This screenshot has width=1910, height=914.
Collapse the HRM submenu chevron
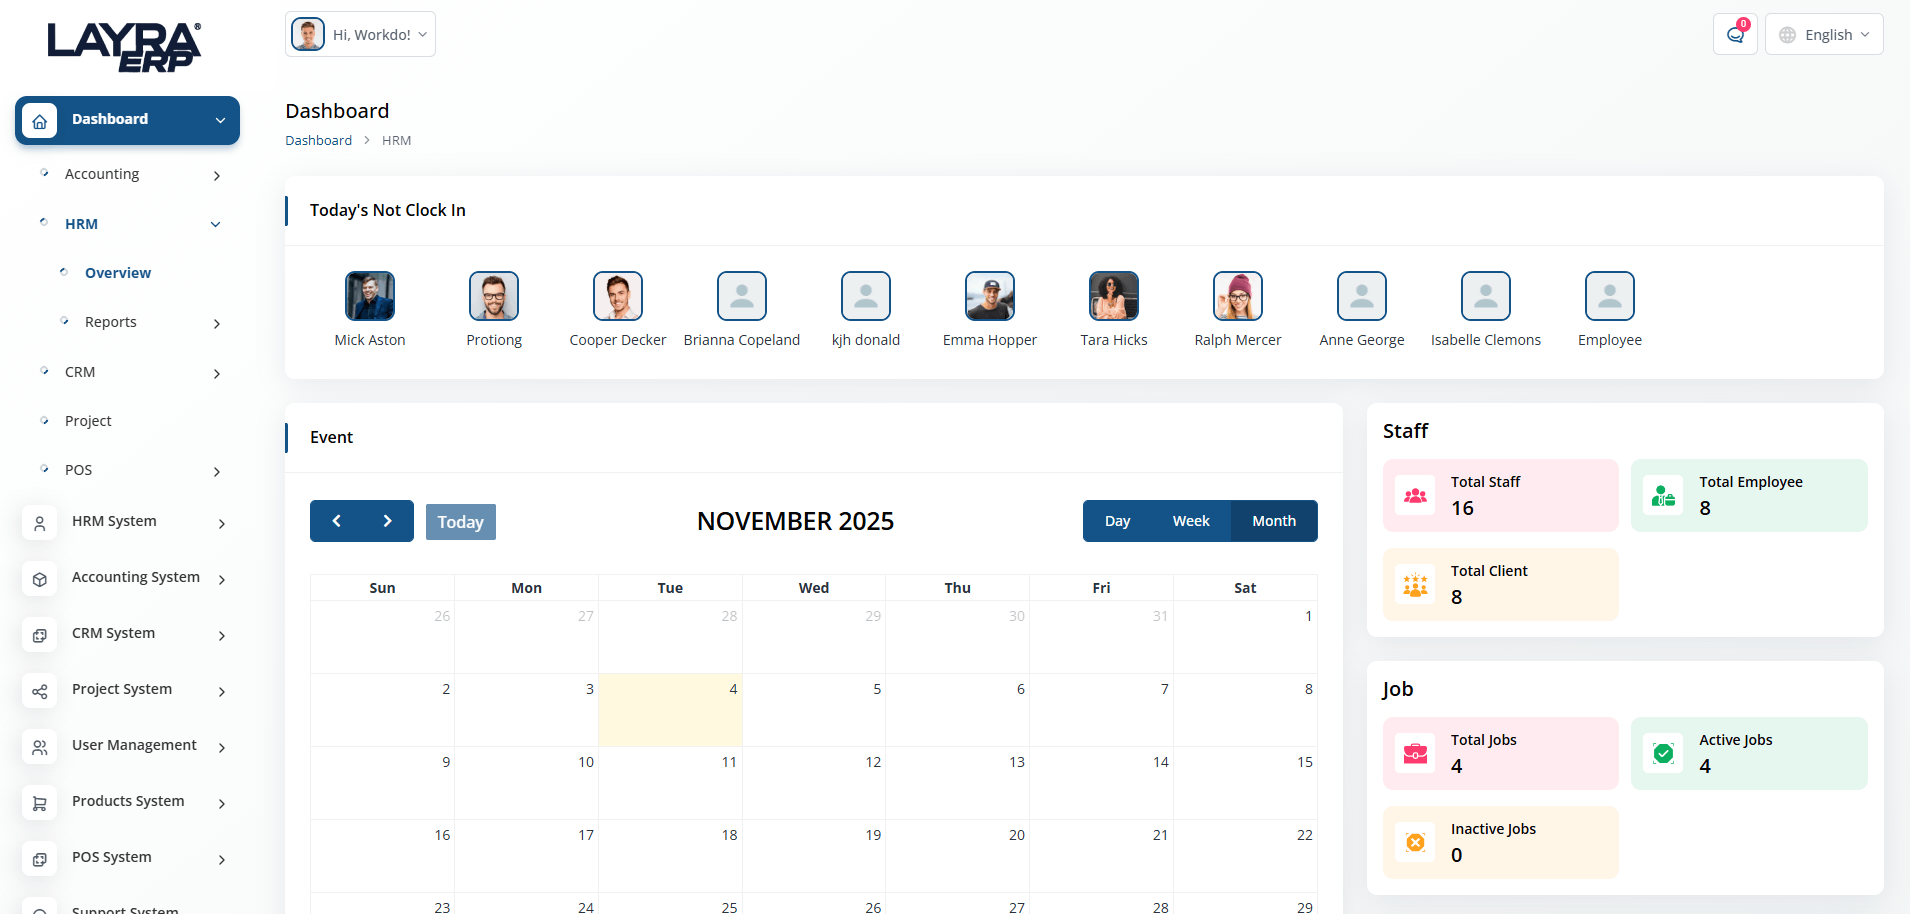click(x=216, y=225)
